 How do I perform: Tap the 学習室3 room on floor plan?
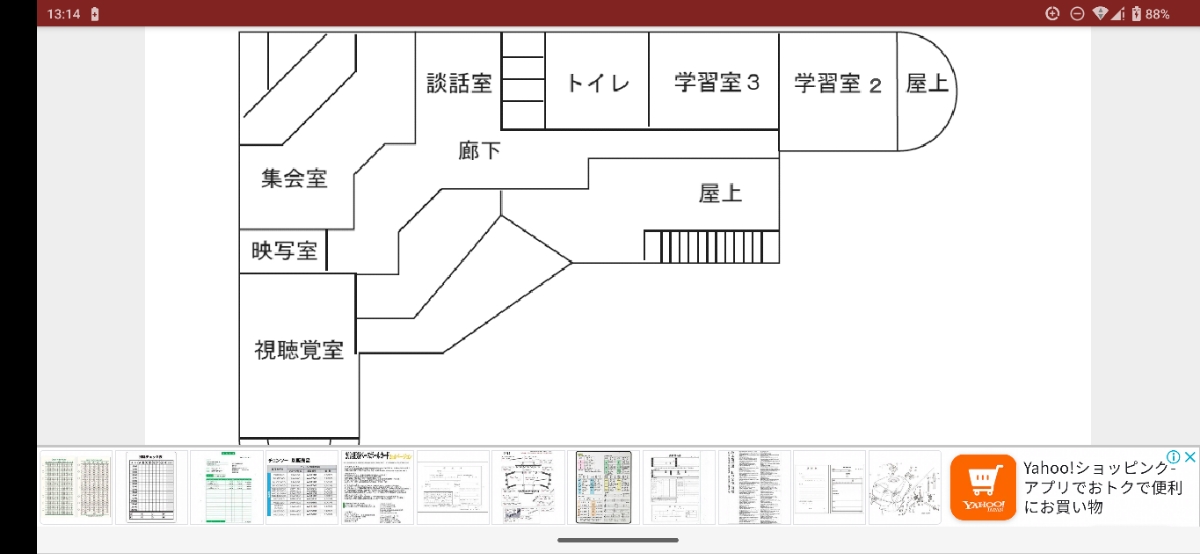(x=715, y=81)
